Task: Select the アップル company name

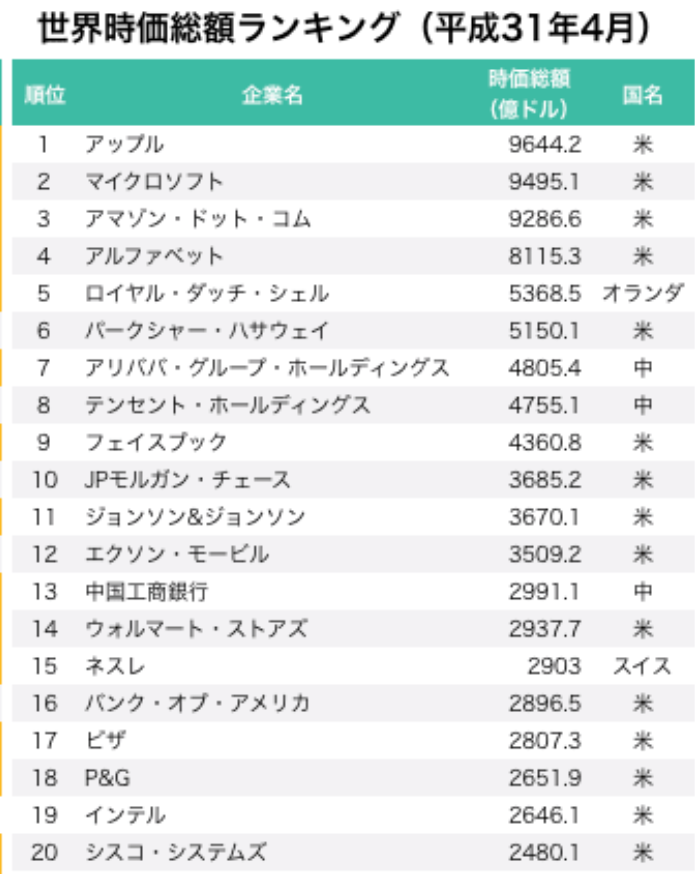Action: coord(124,144)
